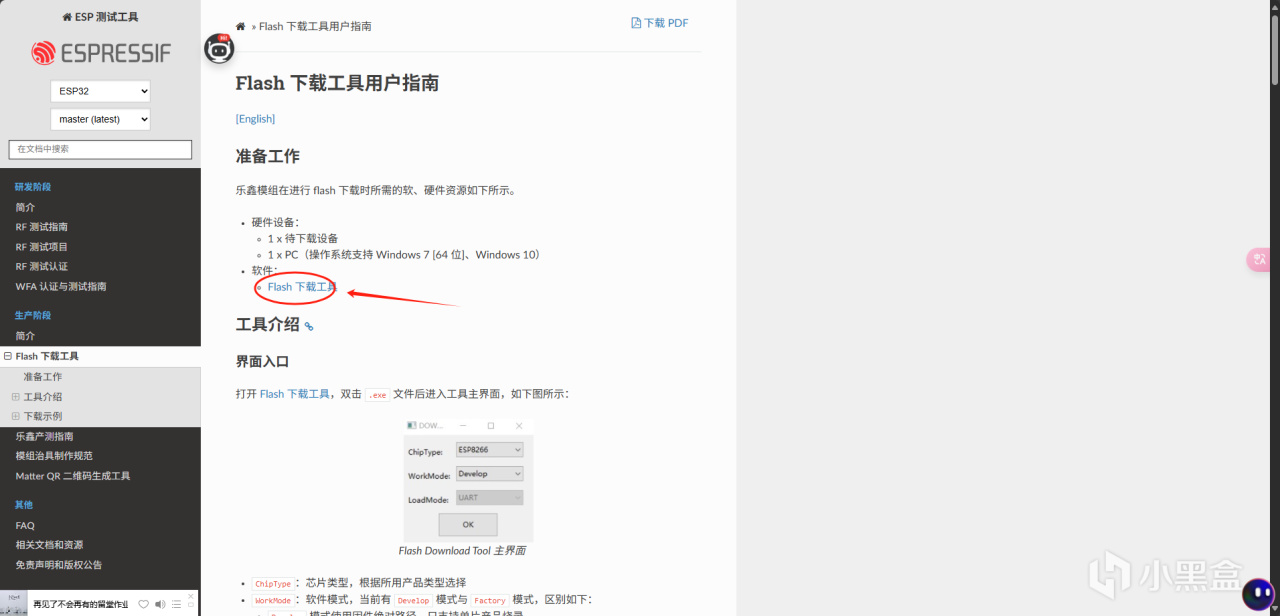Expand the 工具介绍 sidebar subsection
Screen dimensions: 1280x616
pyautogui.click(x=15, y=397)
